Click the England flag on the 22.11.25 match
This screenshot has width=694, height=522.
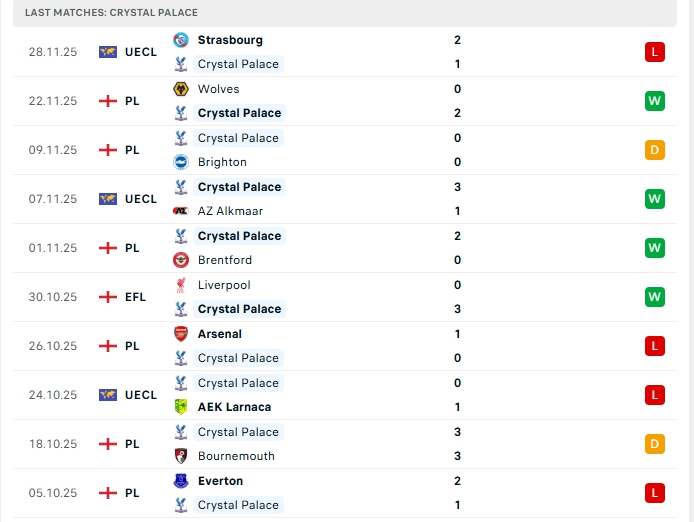pos(108,101)
